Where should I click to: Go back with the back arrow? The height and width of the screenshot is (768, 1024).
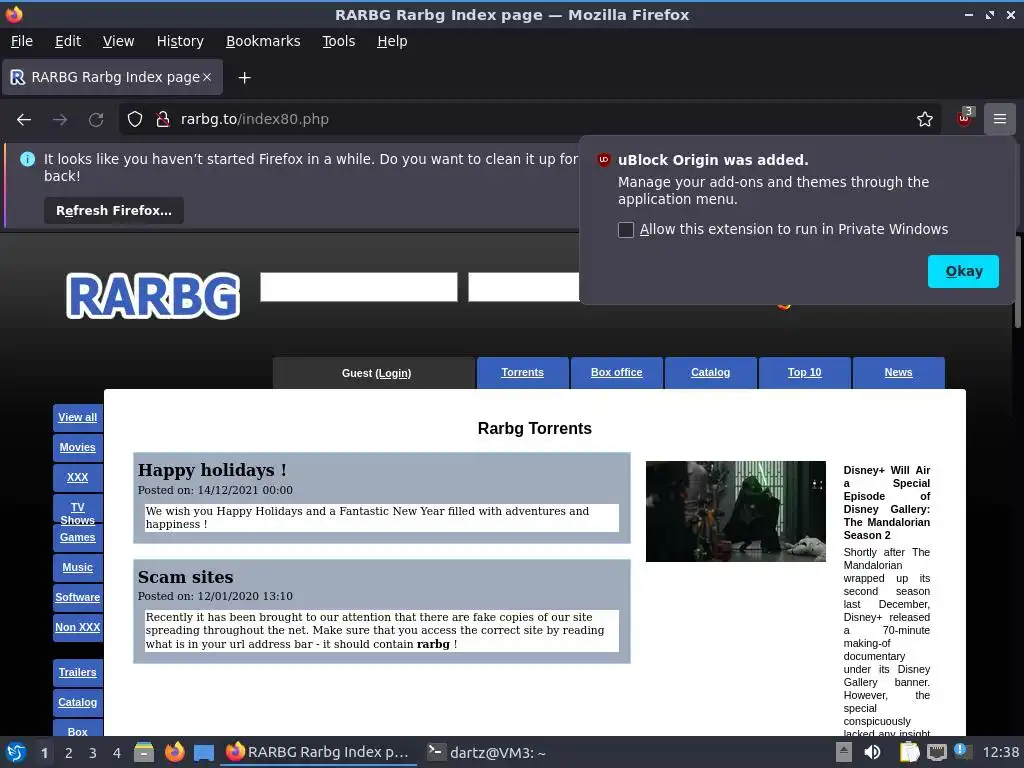(x=24, y=120)
